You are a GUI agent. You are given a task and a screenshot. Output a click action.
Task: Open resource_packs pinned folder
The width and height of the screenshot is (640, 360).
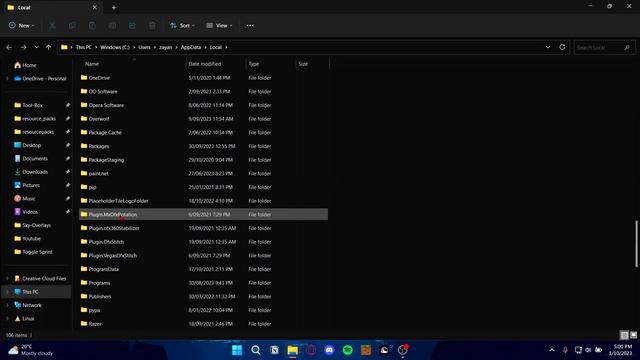tap(35, 119)
